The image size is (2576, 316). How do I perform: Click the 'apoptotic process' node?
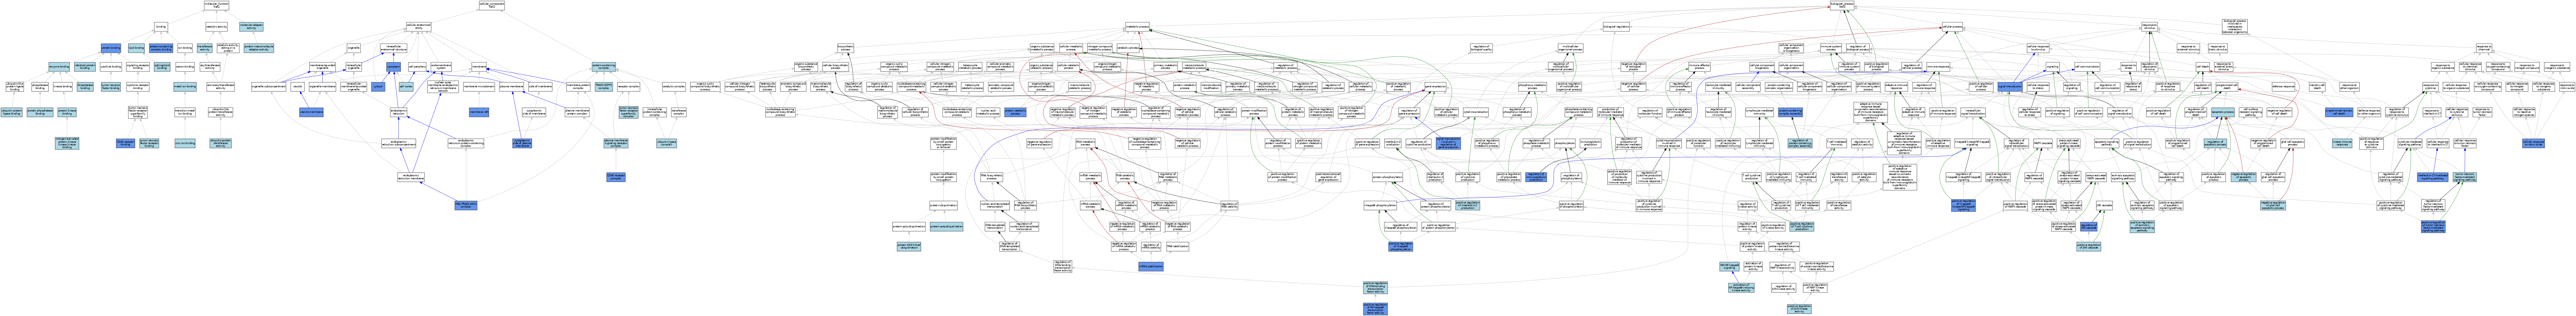click(x=2223, y=112)
